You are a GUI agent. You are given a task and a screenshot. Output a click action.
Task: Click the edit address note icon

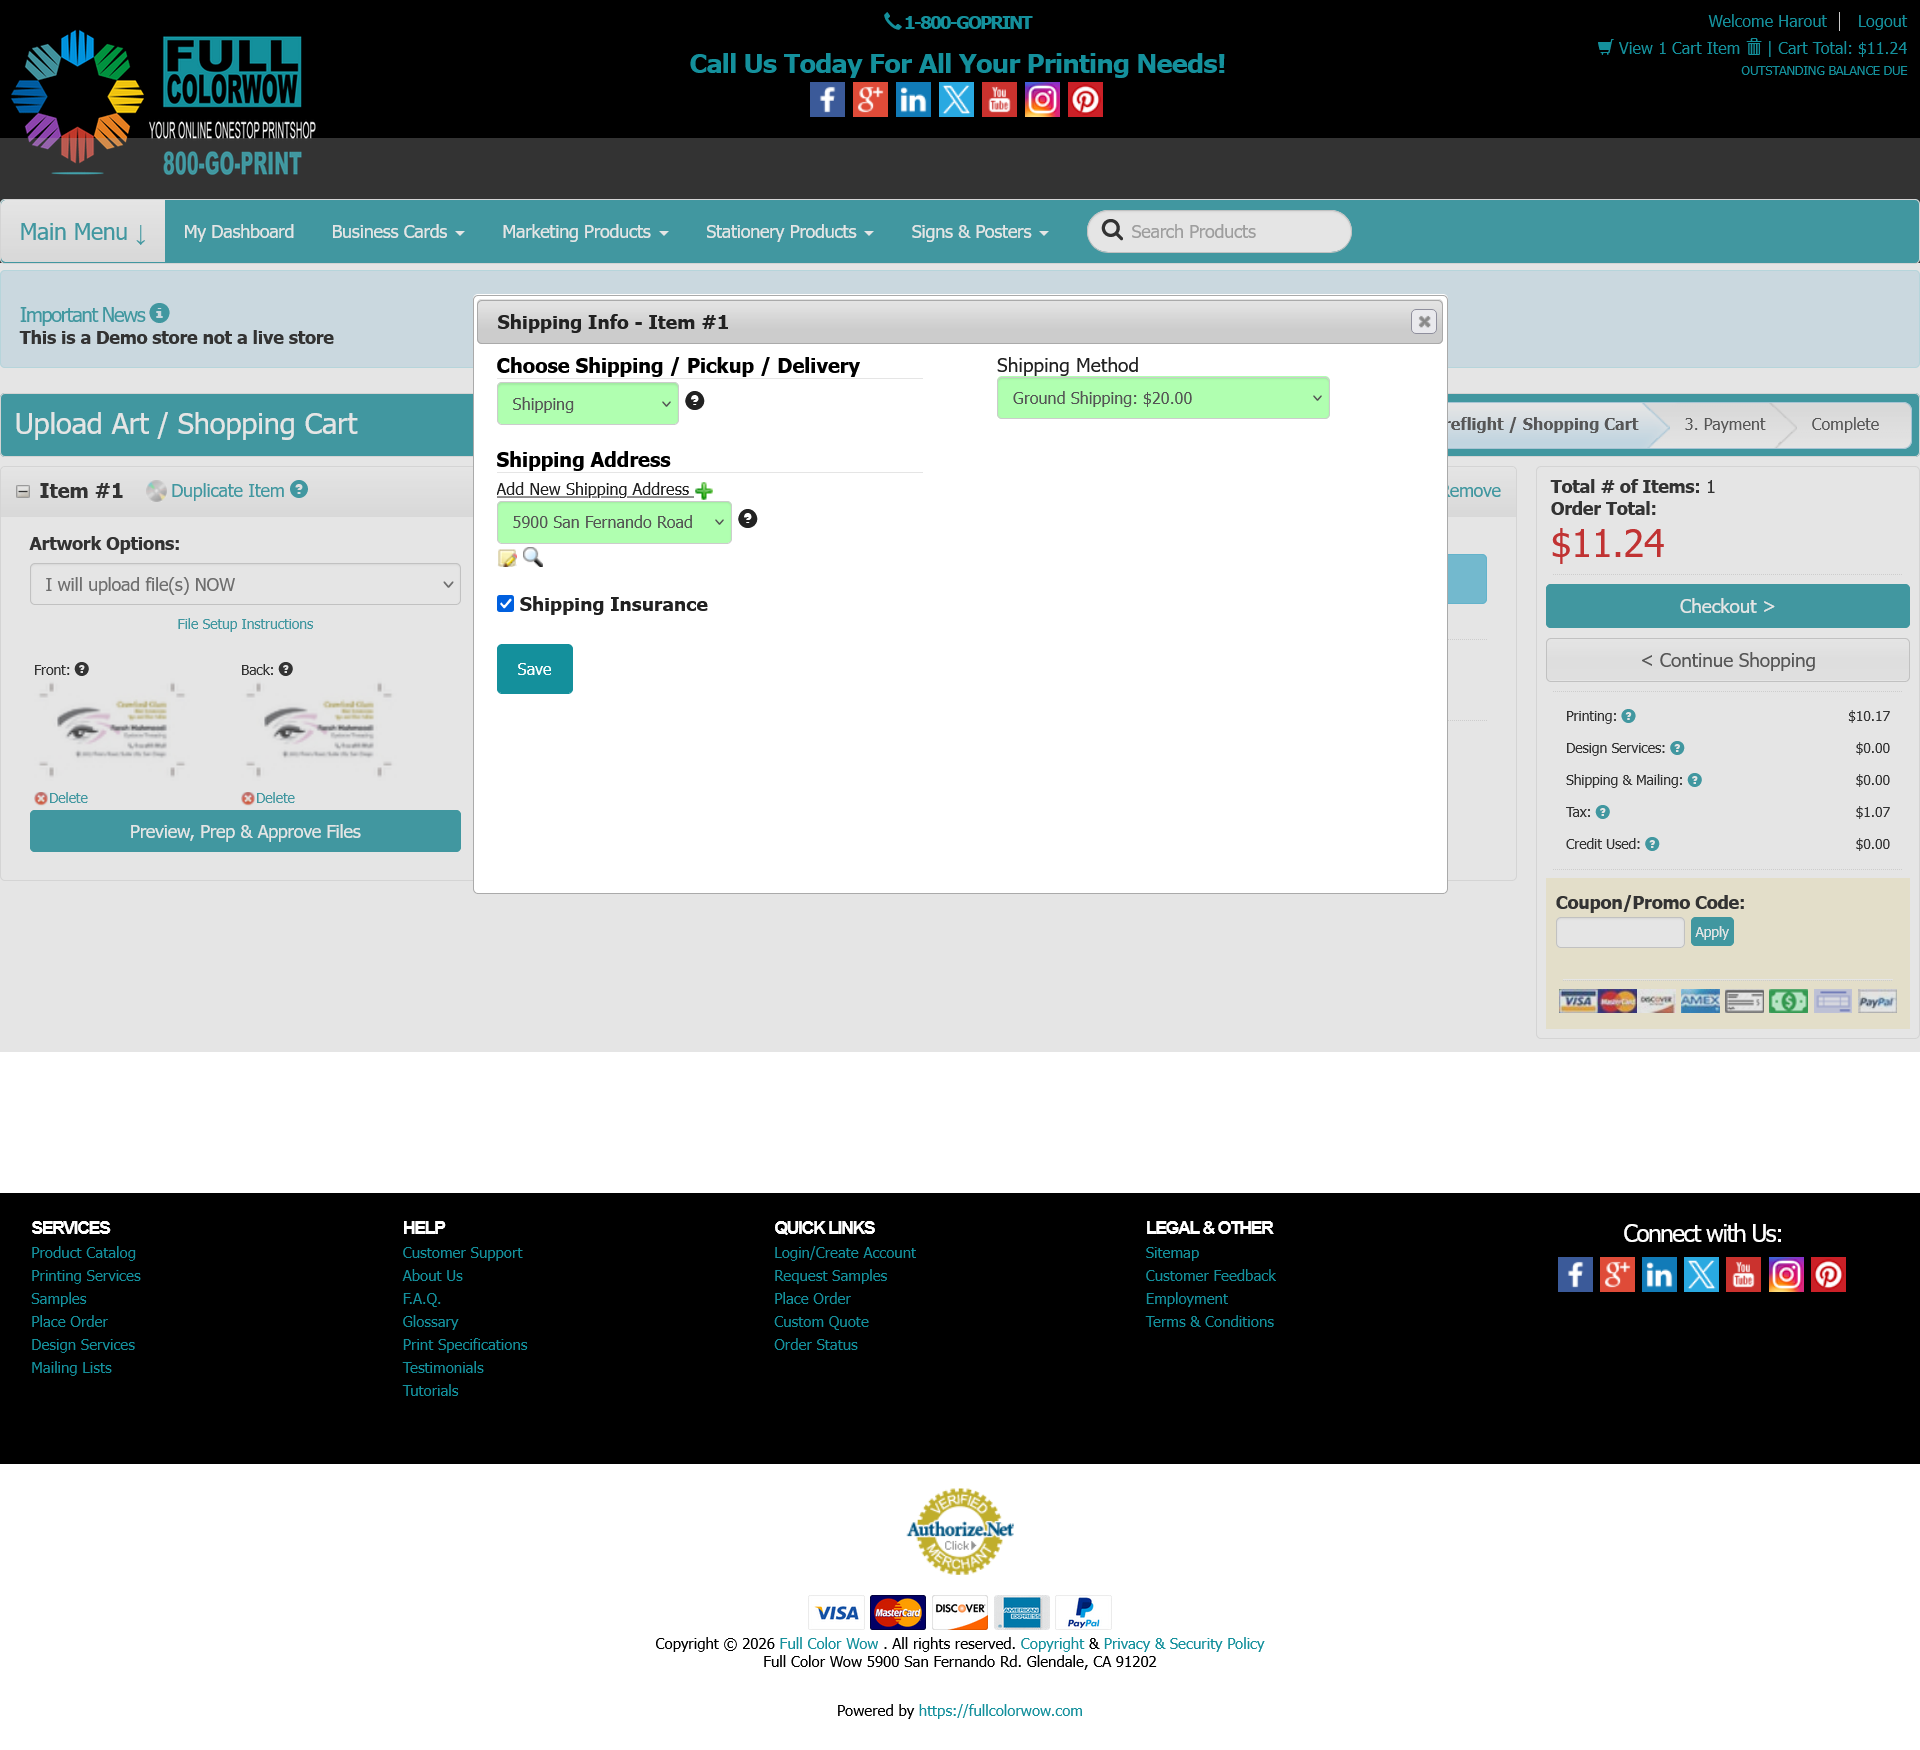click(x=507, y=558)
